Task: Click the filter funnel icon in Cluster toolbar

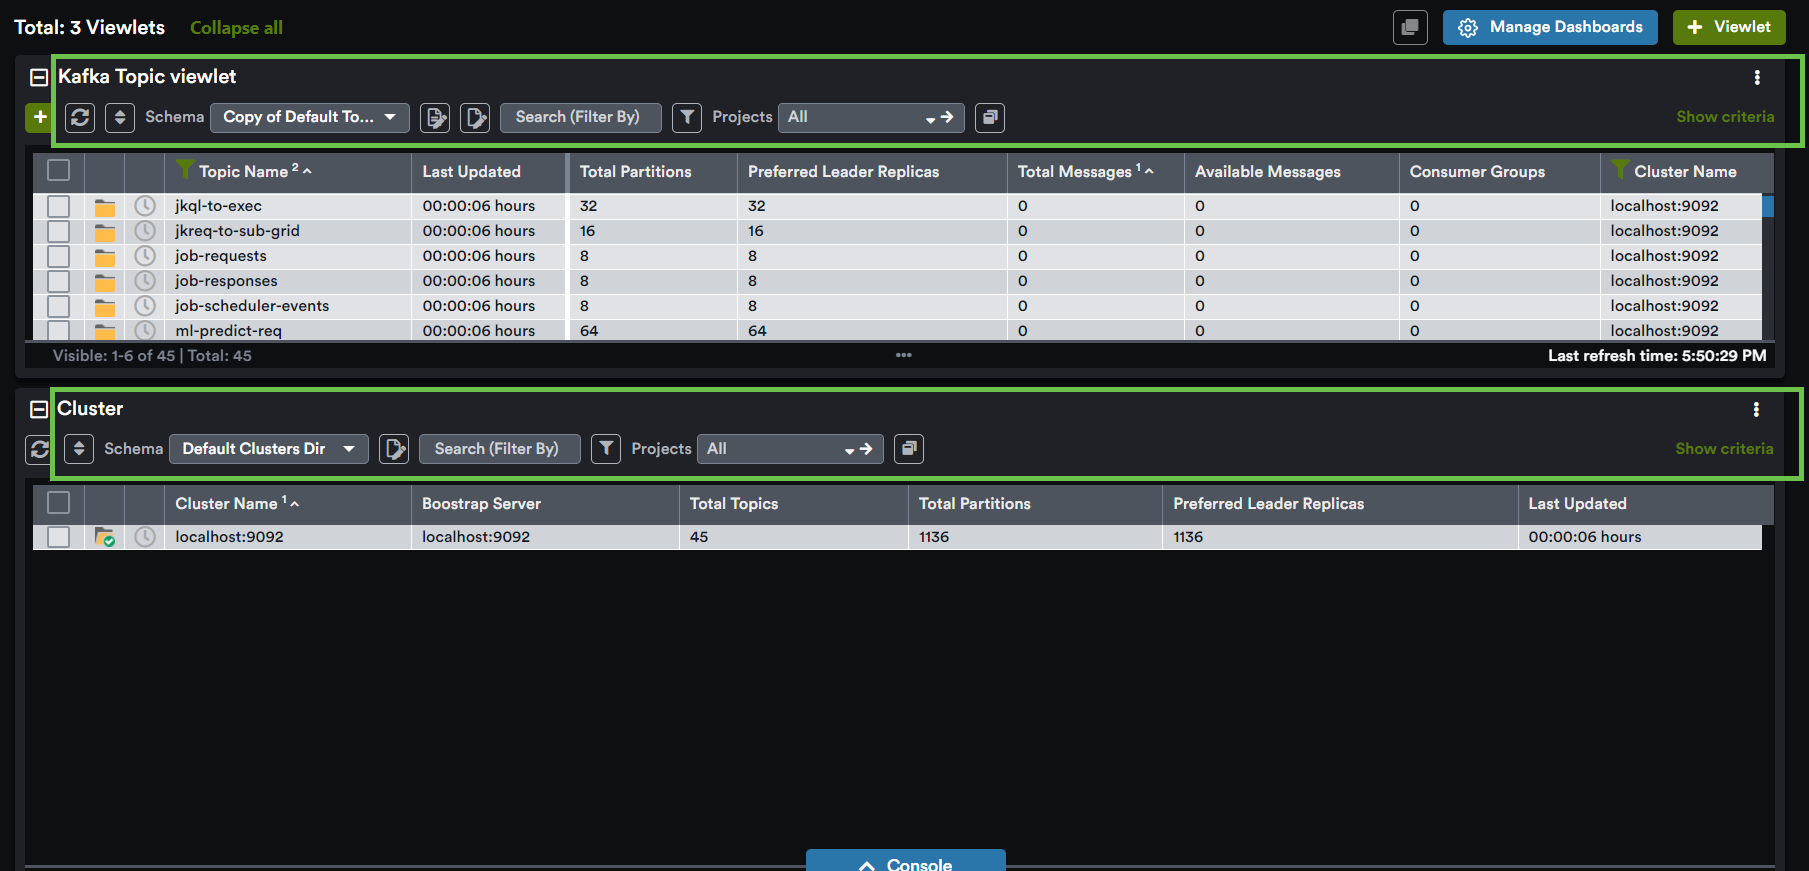Action: pyautogui.click(x=606, y=449)
